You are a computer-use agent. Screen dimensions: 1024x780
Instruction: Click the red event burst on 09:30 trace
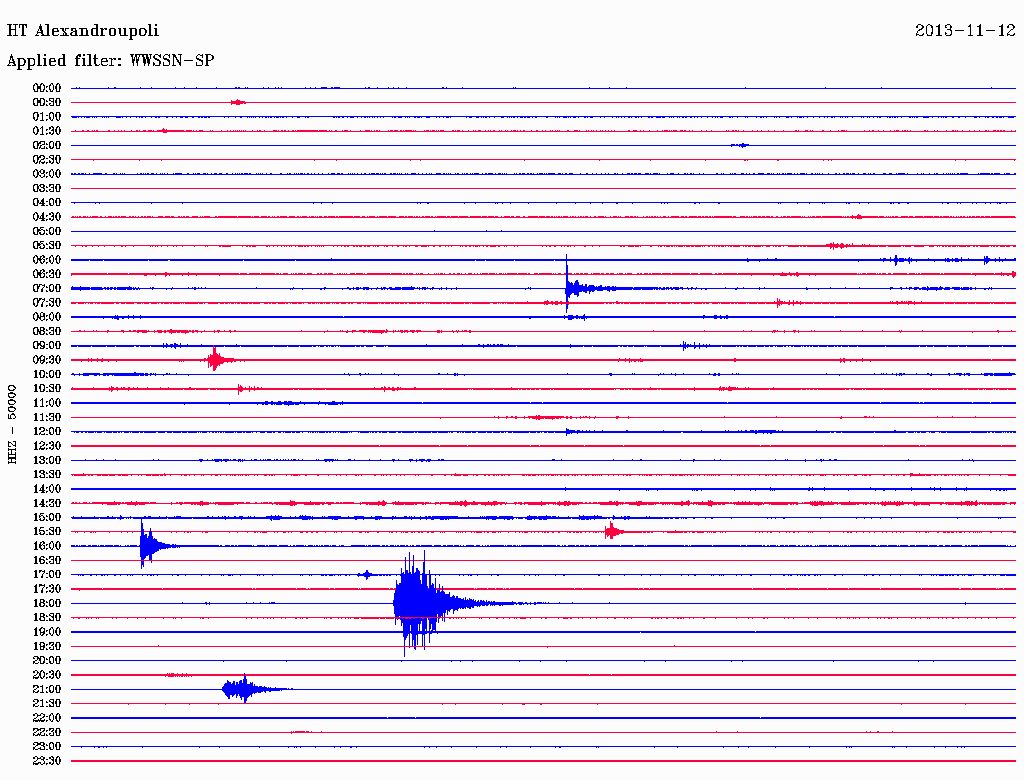point(217,359)
